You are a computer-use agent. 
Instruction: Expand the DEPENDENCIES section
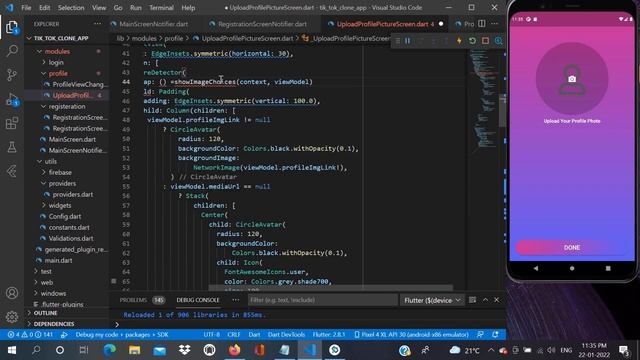point(53,324)
